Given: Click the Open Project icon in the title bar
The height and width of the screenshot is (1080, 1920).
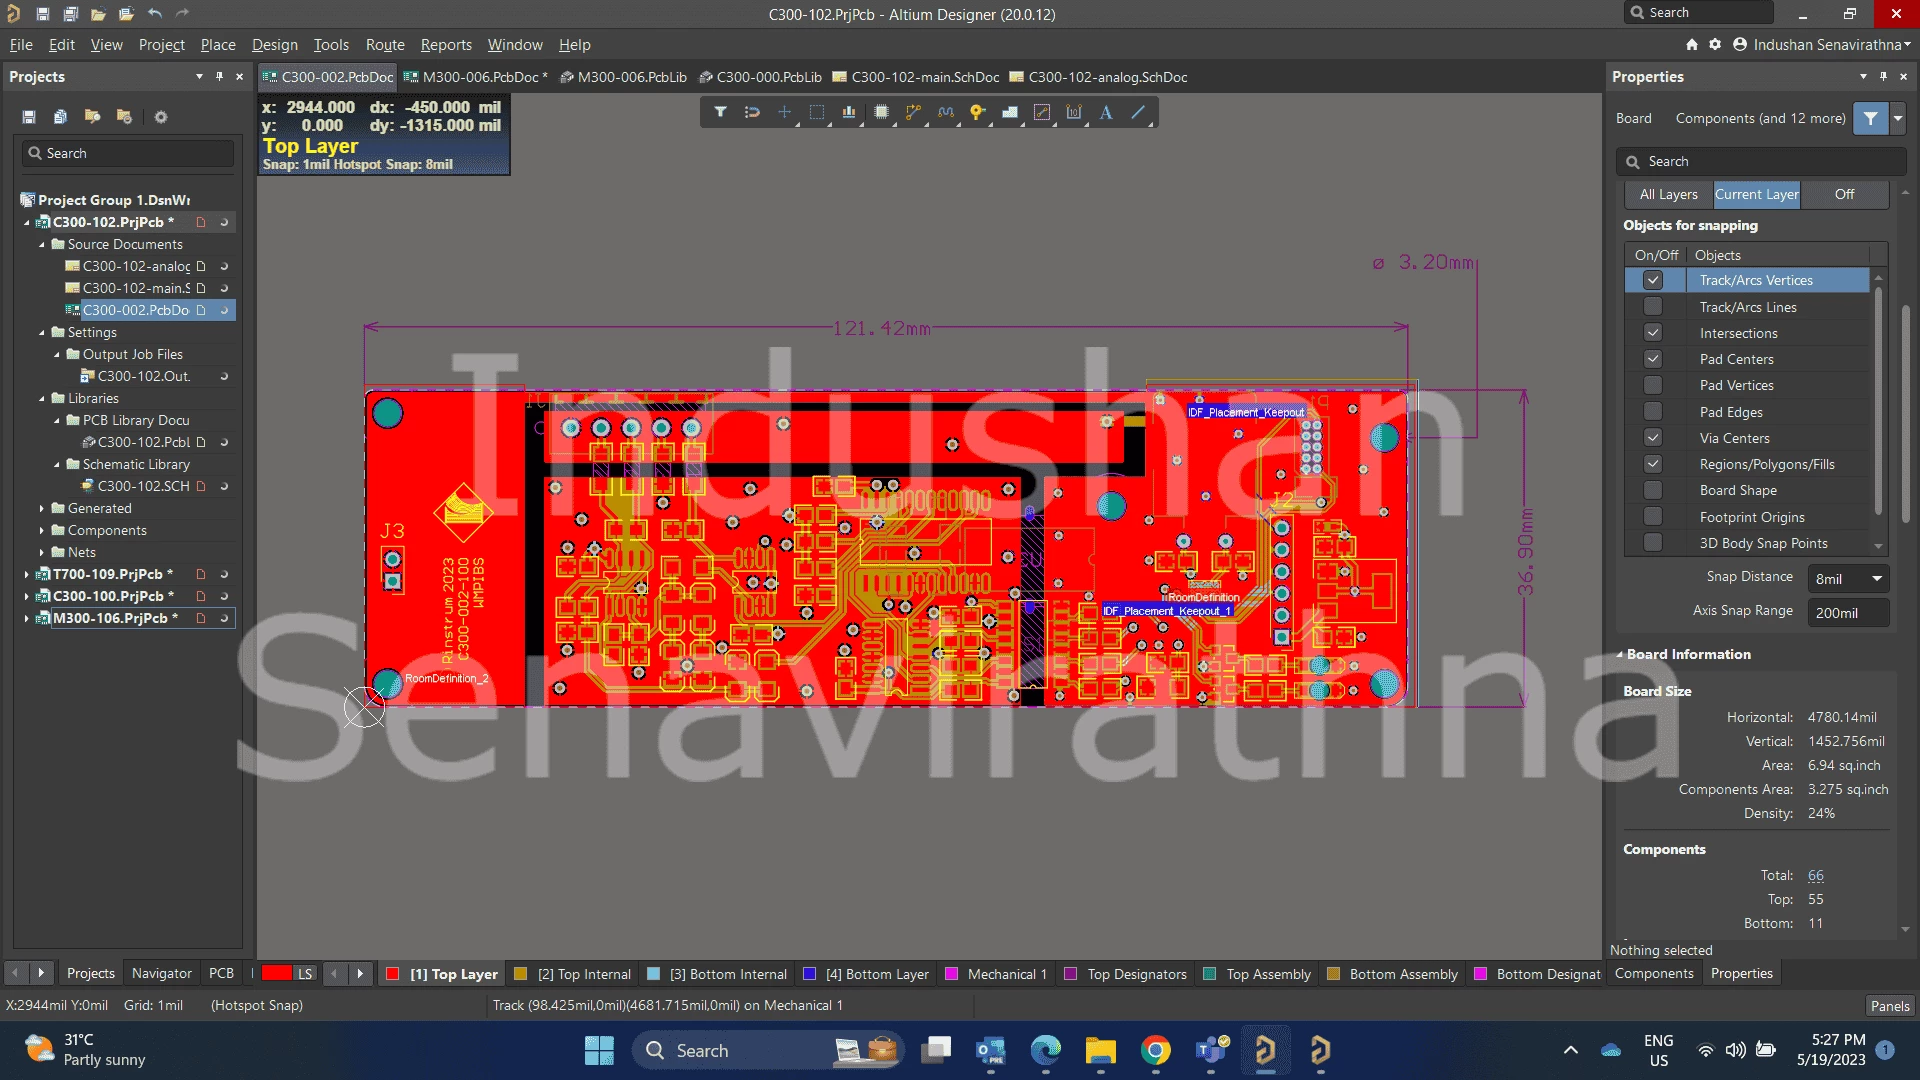Looking at the screenshot, I should 126,14.
